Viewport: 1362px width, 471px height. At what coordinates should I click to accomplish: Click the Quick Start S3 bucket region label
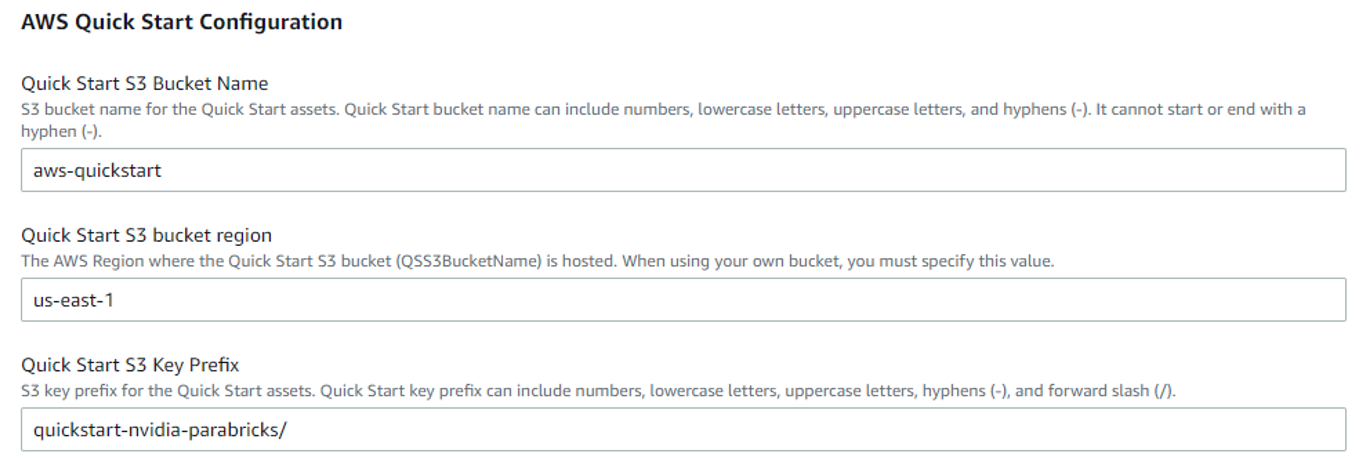coord(146,236)
